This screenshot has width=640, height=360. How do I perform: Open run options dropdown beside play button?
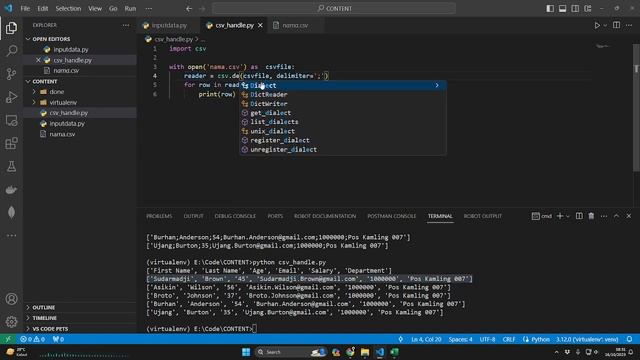(x=605, y=25)
